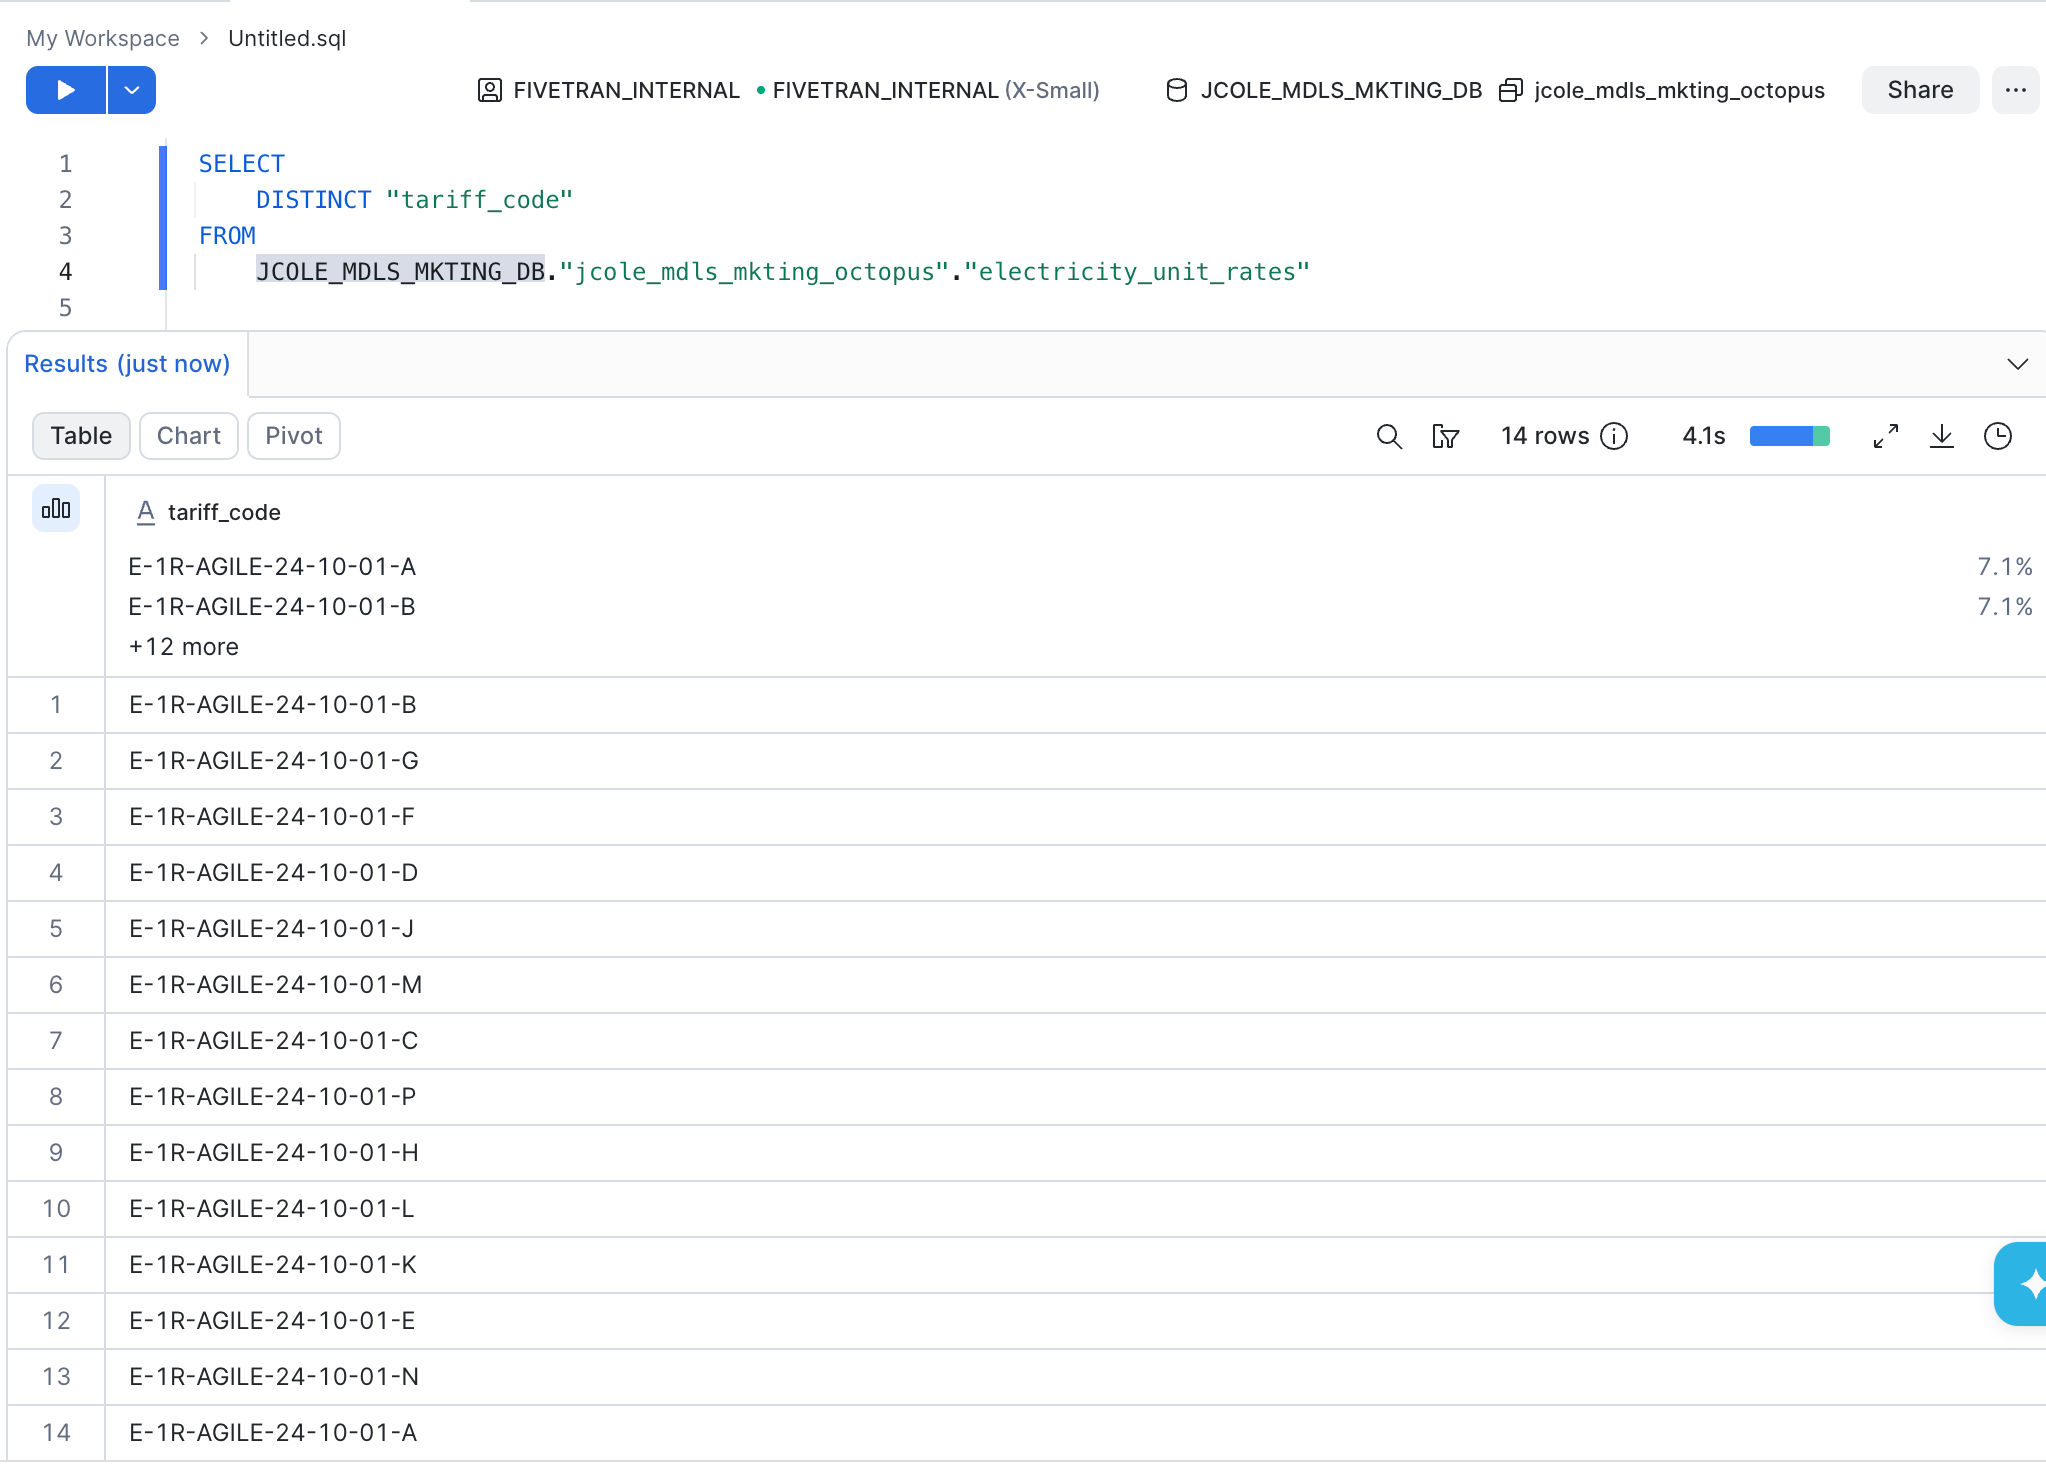The image size is (2046, 1466).
Task: Open the AI assistant sparkle button
Action: point(2022,1284)
